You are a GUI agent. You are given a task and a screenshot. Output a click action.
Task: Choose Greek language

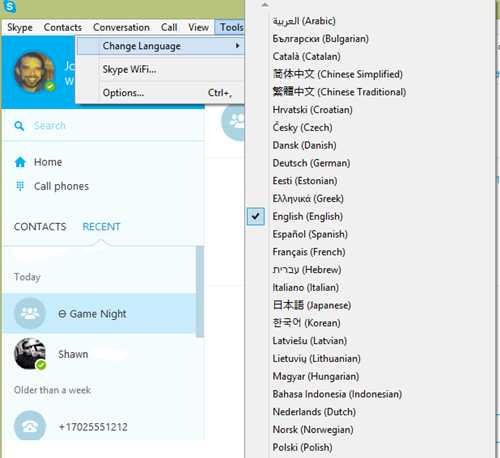tap(308, 199)
